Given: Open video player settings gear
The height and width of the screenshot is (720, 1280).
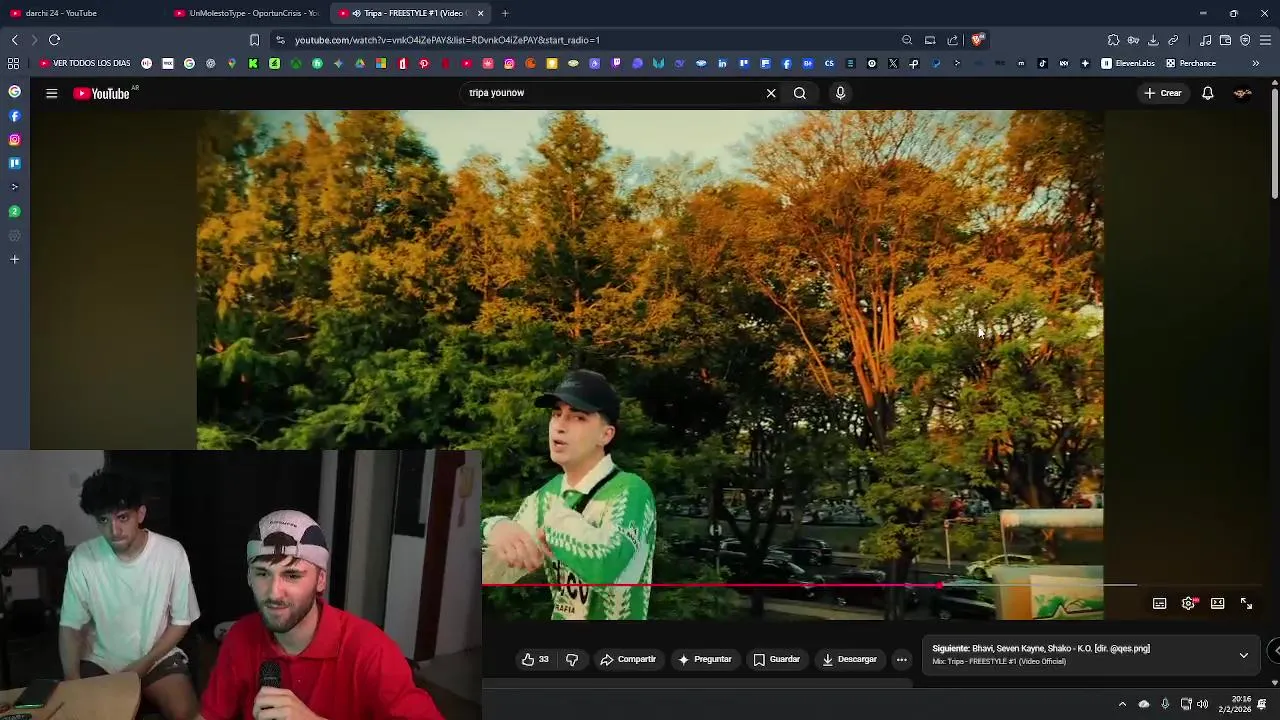Looking at the screenshot, I should tap(1189, 603).
